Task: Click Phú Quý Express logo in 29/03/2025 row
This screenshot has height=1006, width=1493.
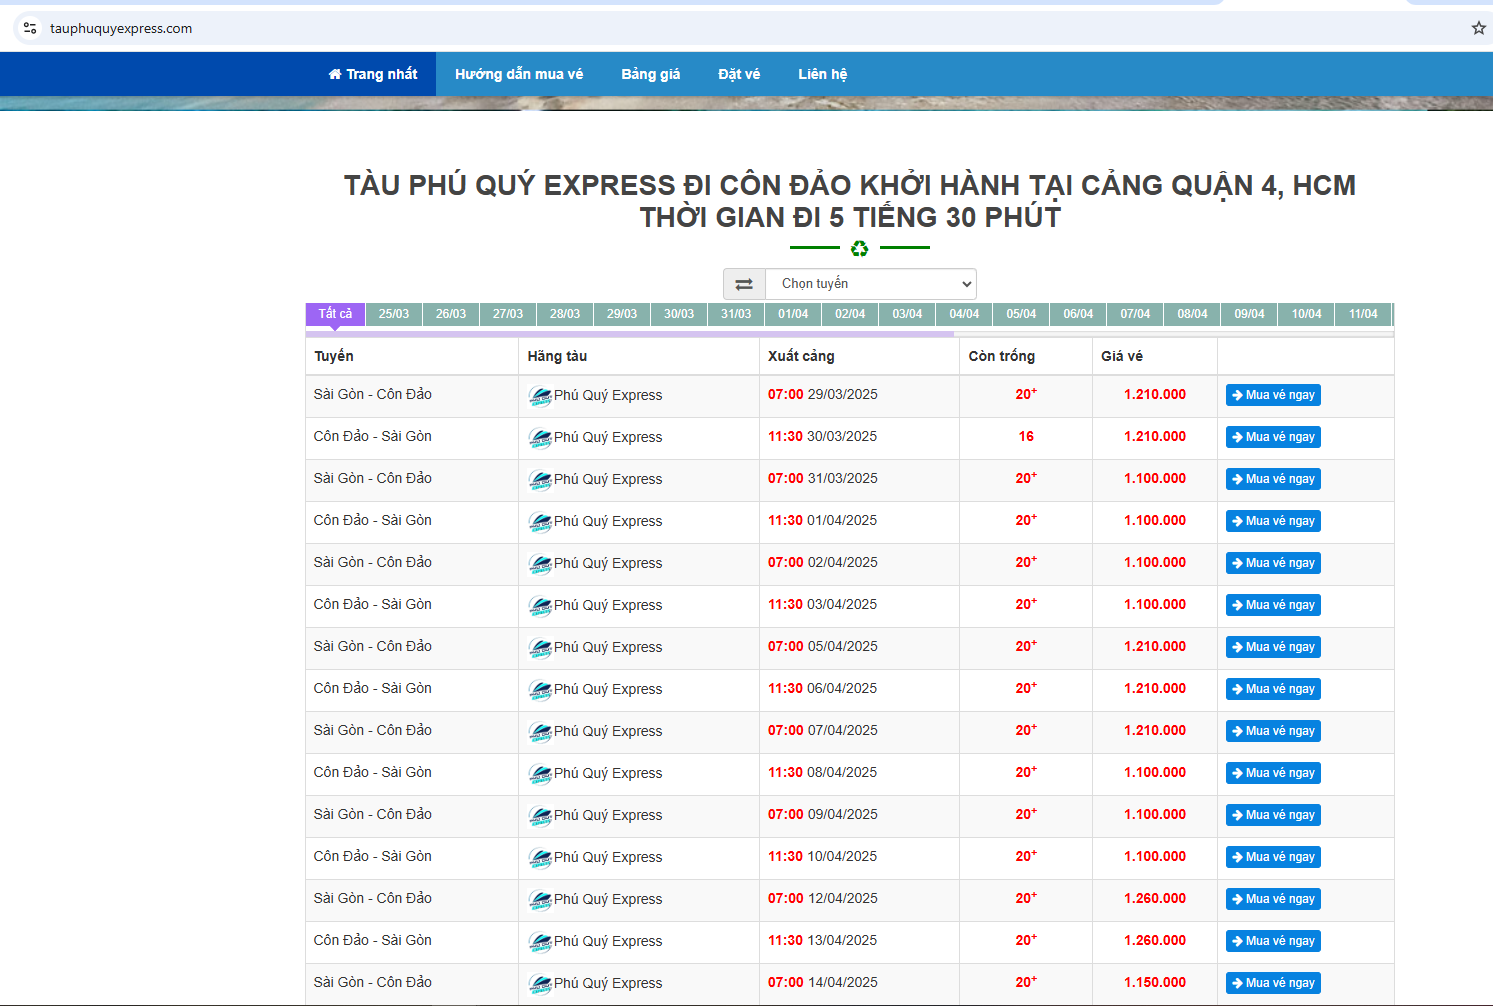Action: 540,396
